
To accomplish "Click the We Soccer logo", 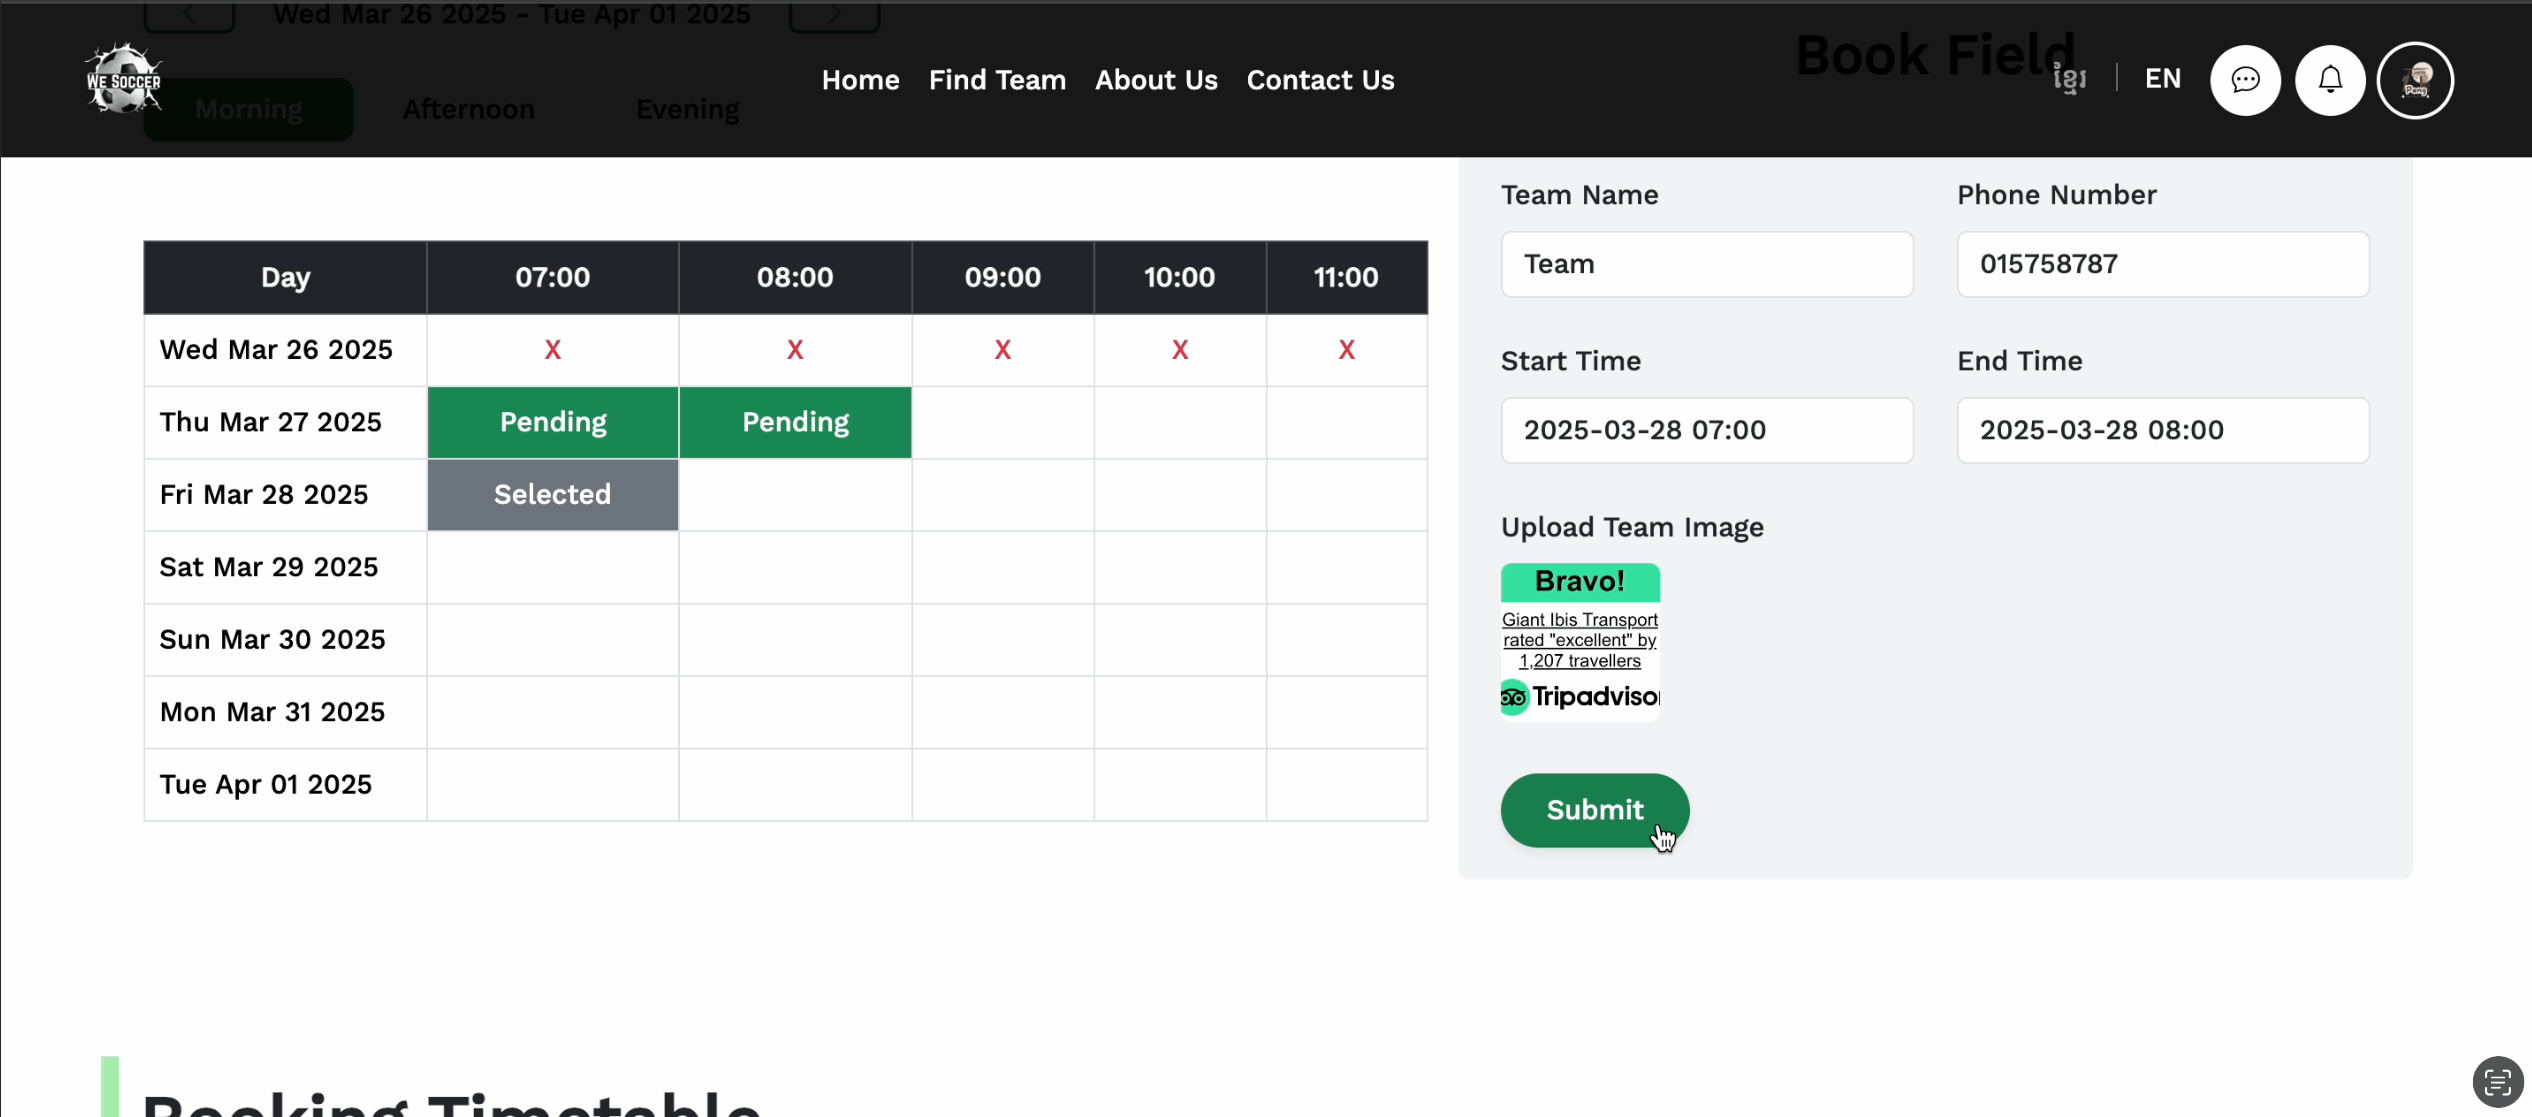I will tap(123, 80).
